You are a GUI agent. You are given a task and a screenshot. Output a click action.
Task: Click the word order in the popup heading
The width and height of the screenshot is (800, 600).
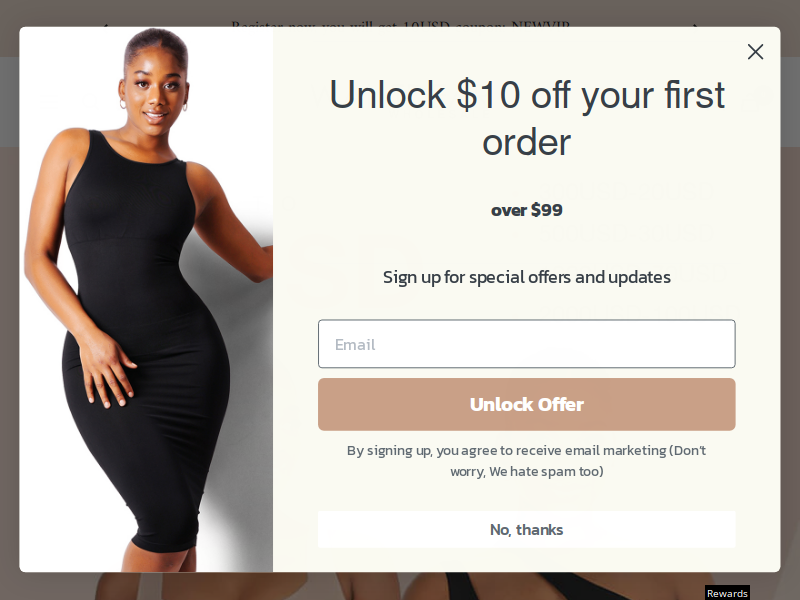527,142
